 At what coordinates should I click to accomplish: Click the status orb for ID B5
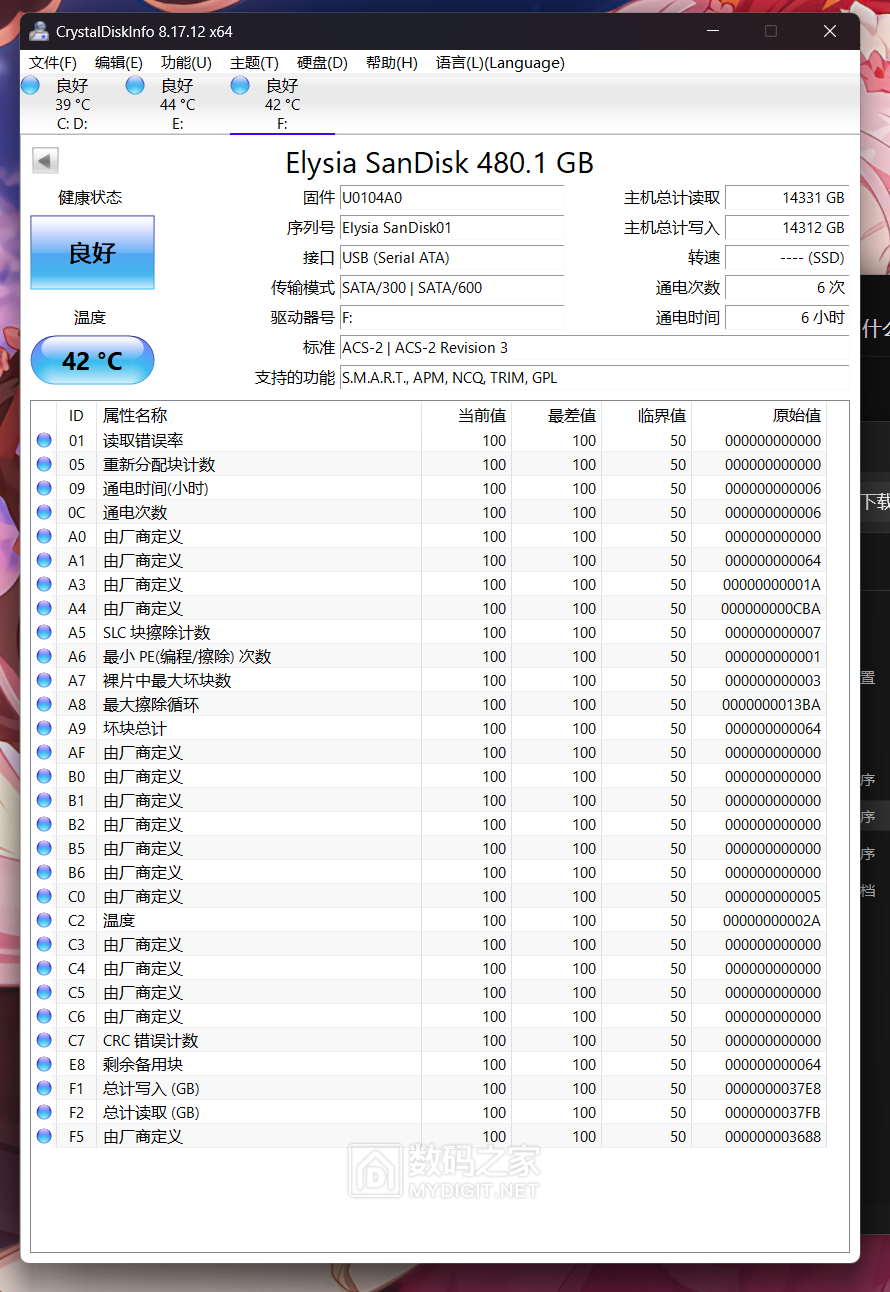click(x=44, y=848)
